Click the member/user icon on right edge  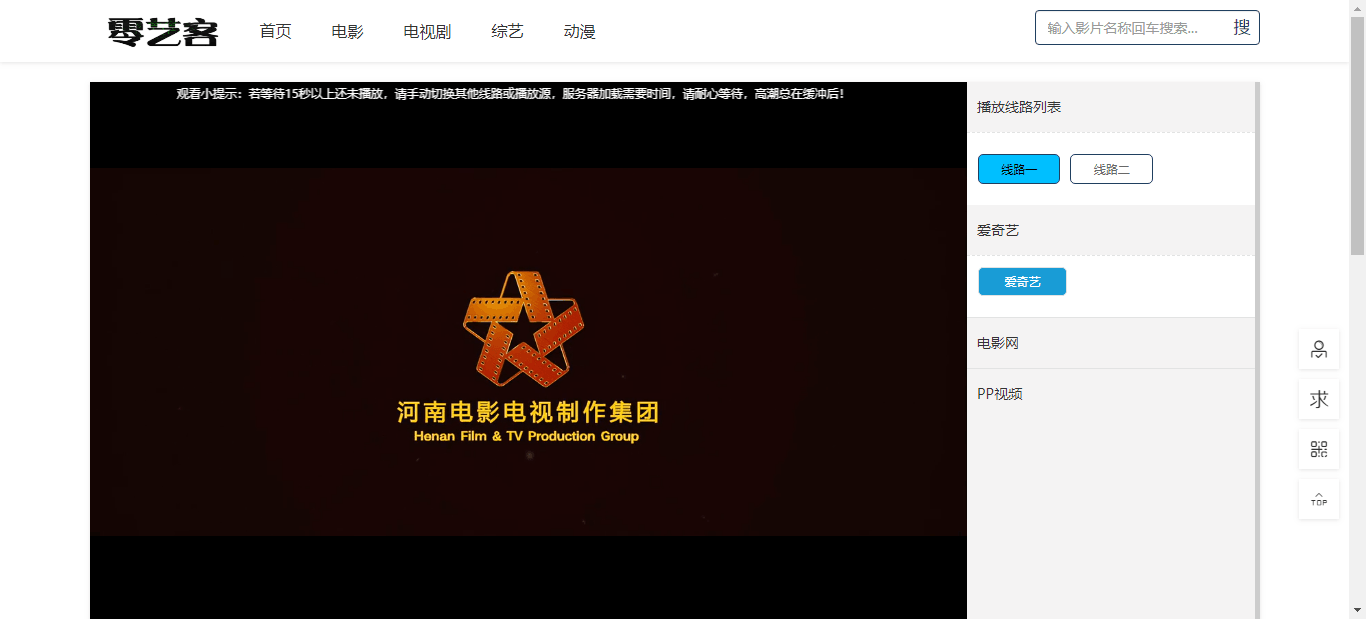point(1318,349)
